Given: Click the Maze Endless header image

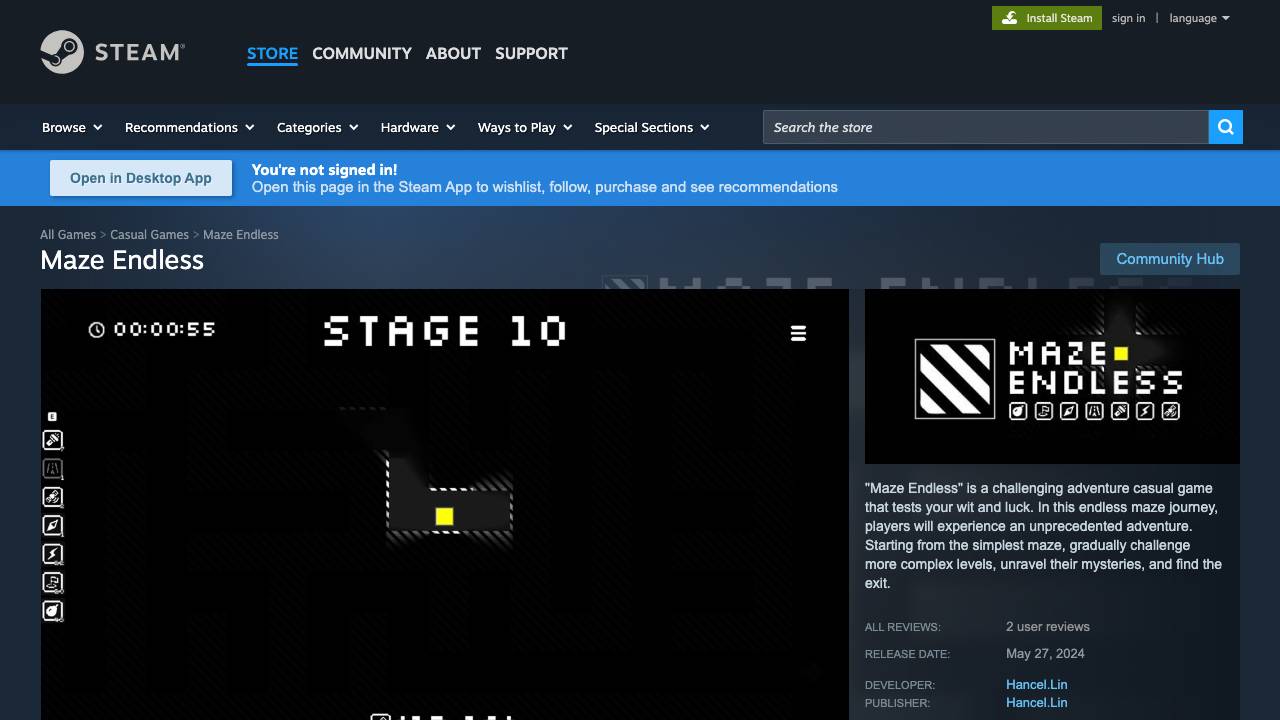Looking at the screenshot, I should click(1052, 376).
